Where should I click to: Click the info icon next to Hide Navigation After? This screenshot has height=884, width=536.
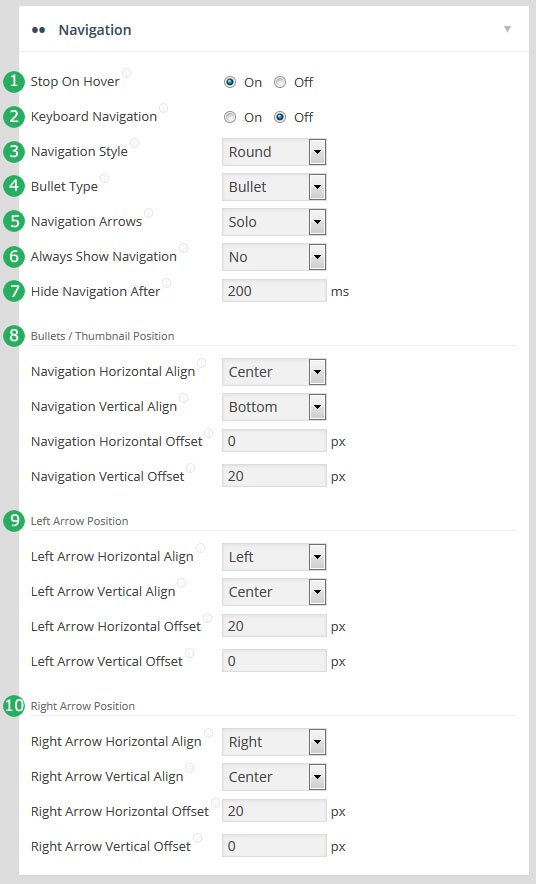click(166, 282)
